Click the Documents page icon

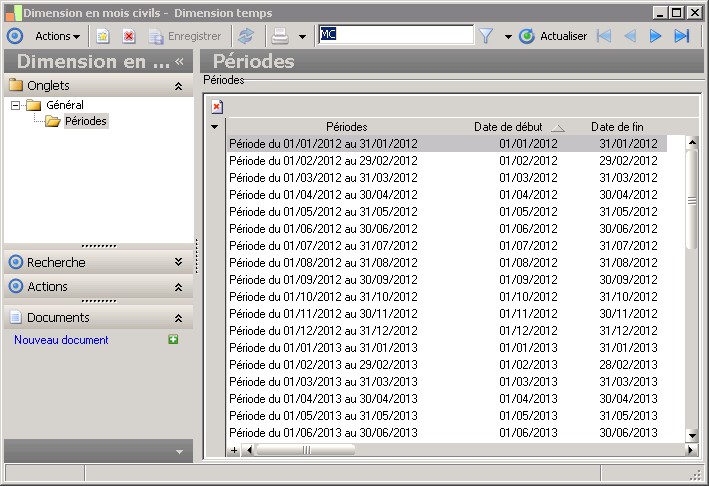point(16,317)
